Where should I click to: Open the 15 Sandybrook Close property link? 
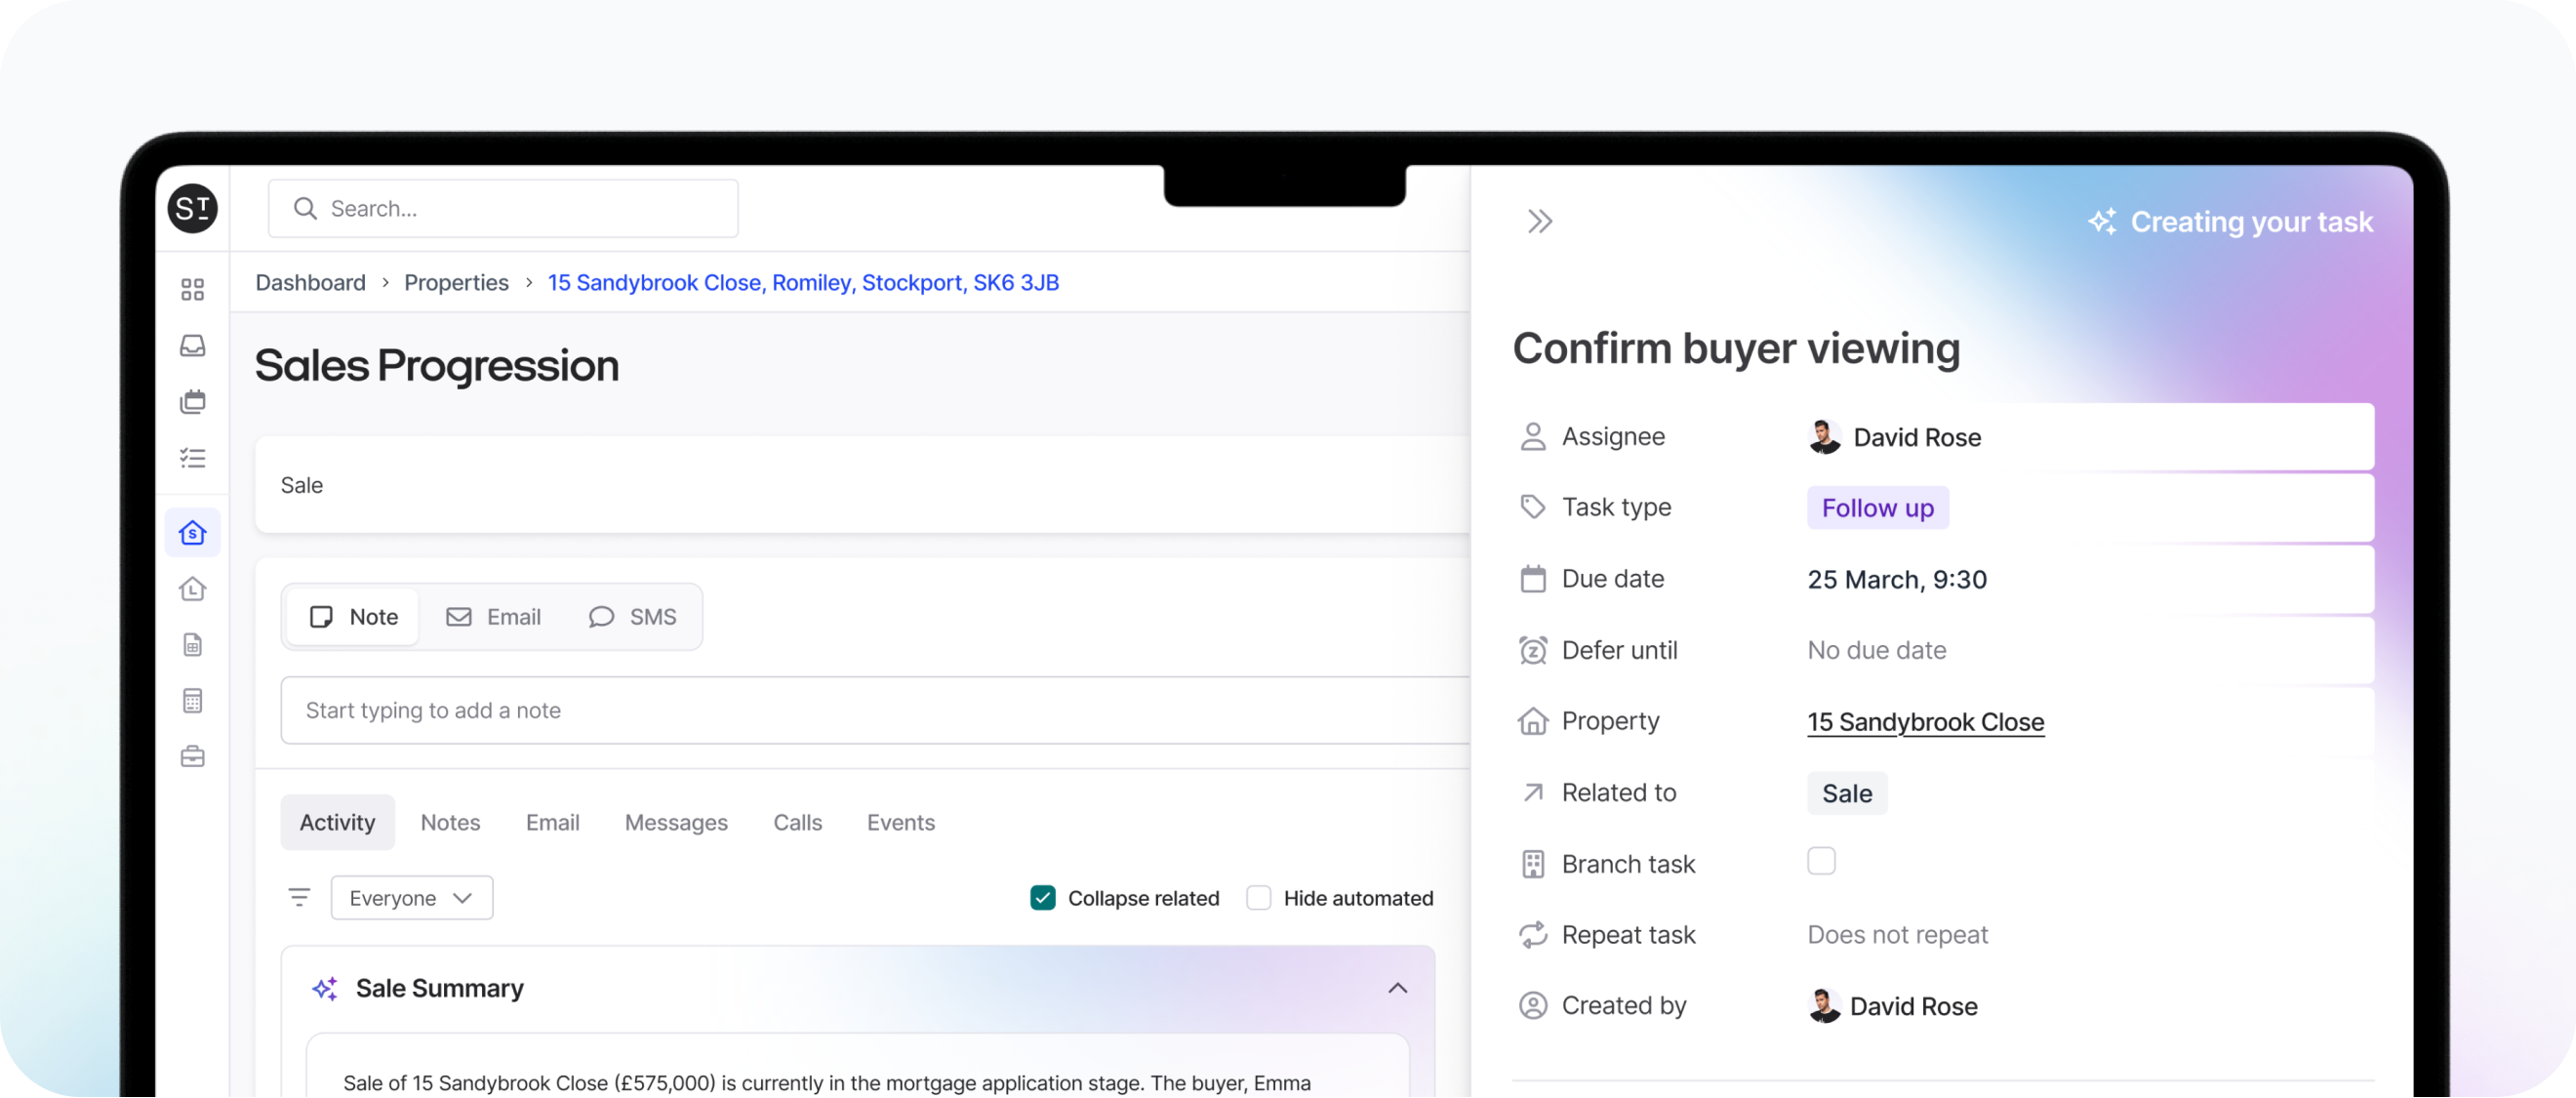[1925, 722]
